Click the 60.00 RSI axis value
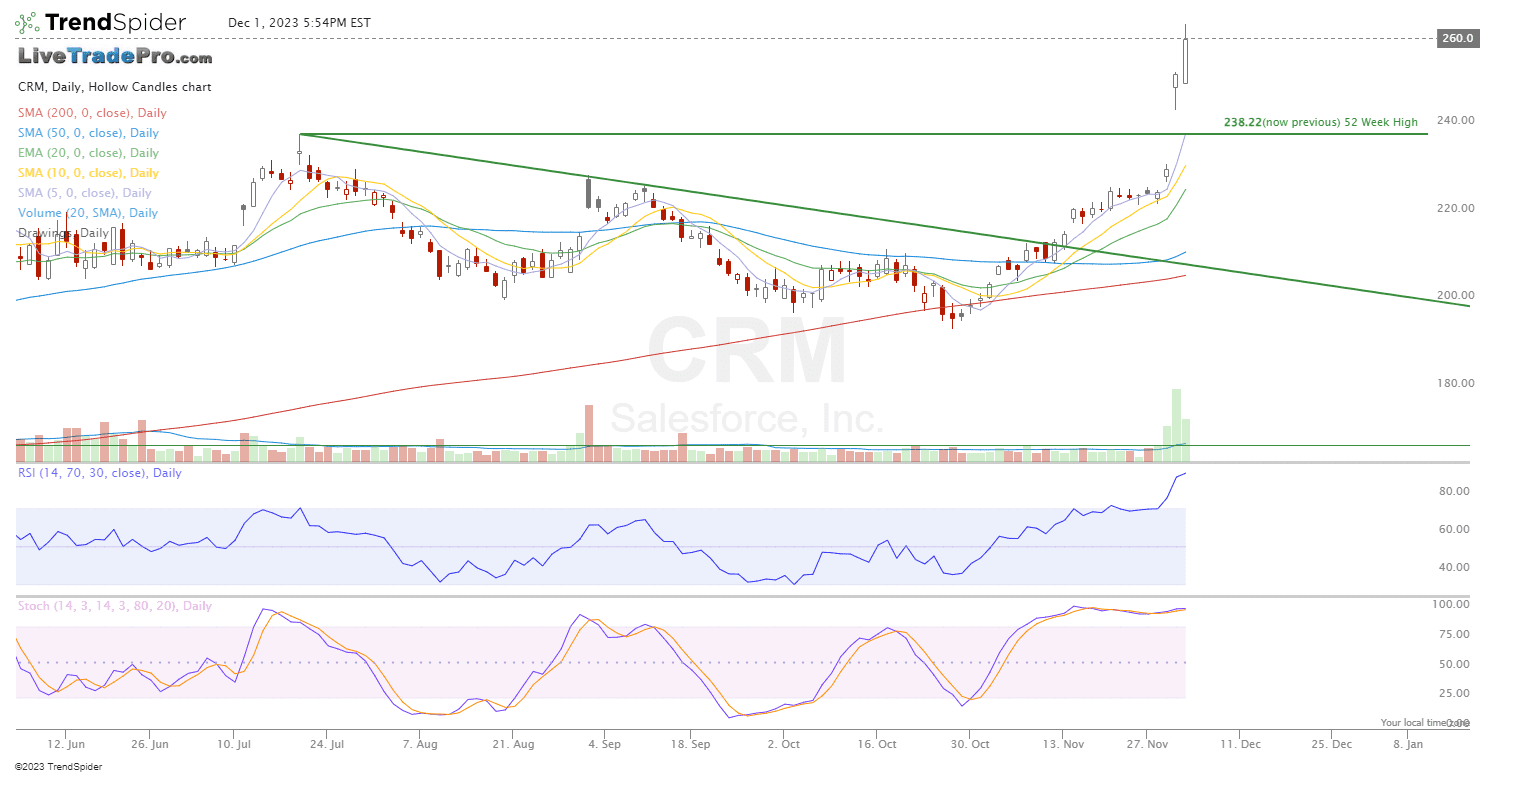Image resolution: width=1516 pixels, height=787 pixels. (x=1454, y=529)
